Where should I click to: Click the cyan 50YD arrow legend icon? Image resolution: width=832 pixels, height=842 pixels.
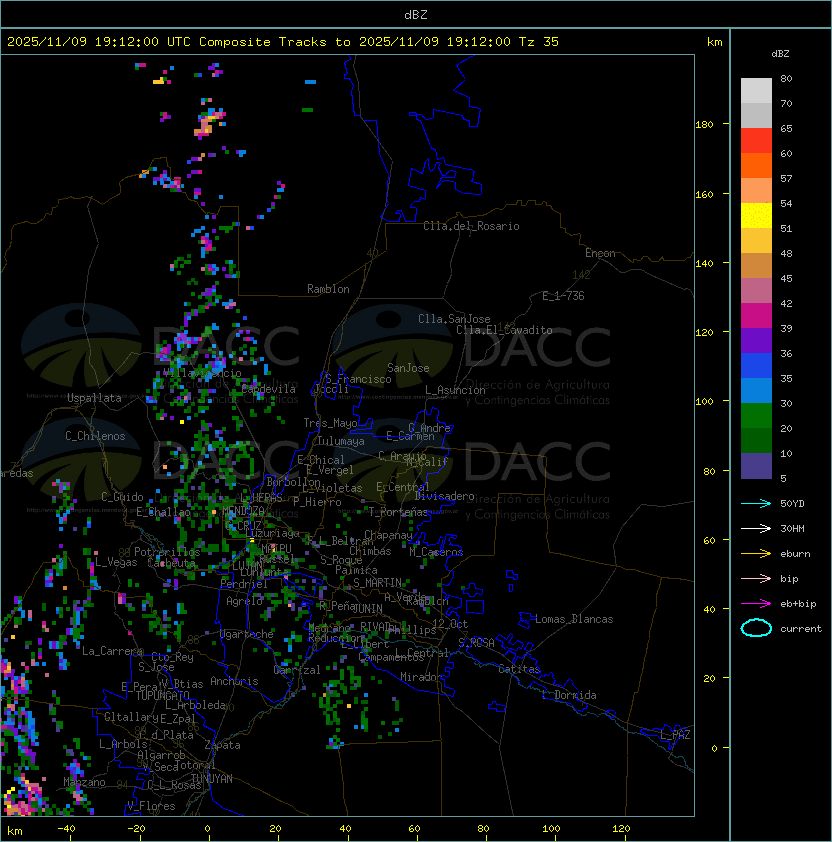point(756,503)
